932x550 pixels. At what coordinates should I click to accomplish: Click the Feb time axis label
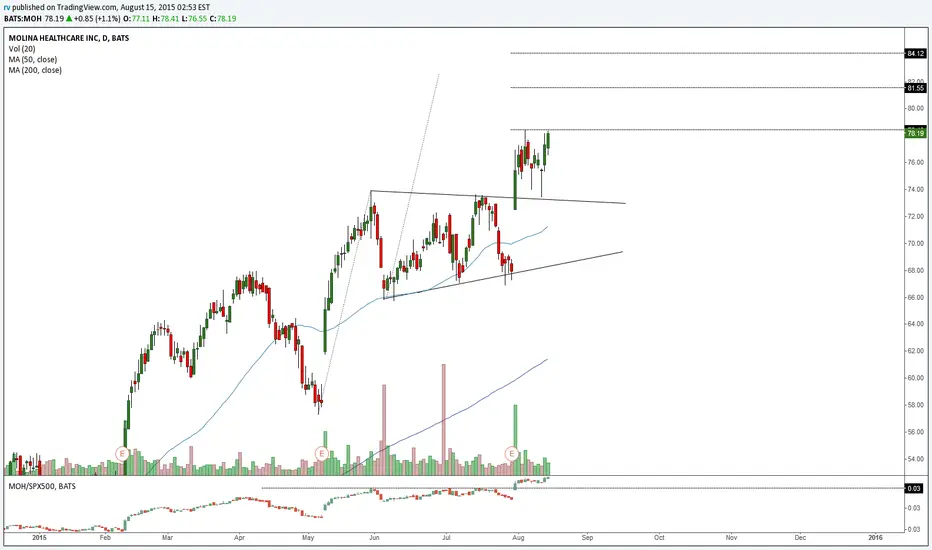pyautogui.click(x=105, y=538)
